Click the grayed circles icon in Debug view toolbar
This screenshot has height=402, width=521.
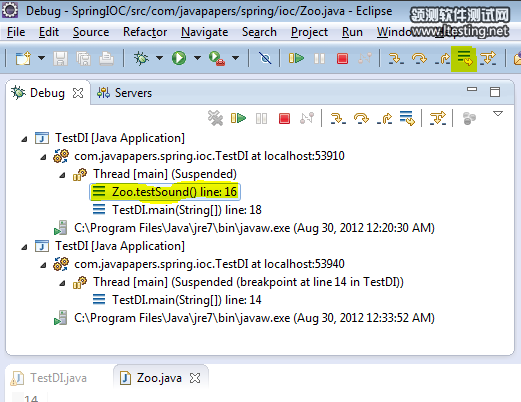469,119
